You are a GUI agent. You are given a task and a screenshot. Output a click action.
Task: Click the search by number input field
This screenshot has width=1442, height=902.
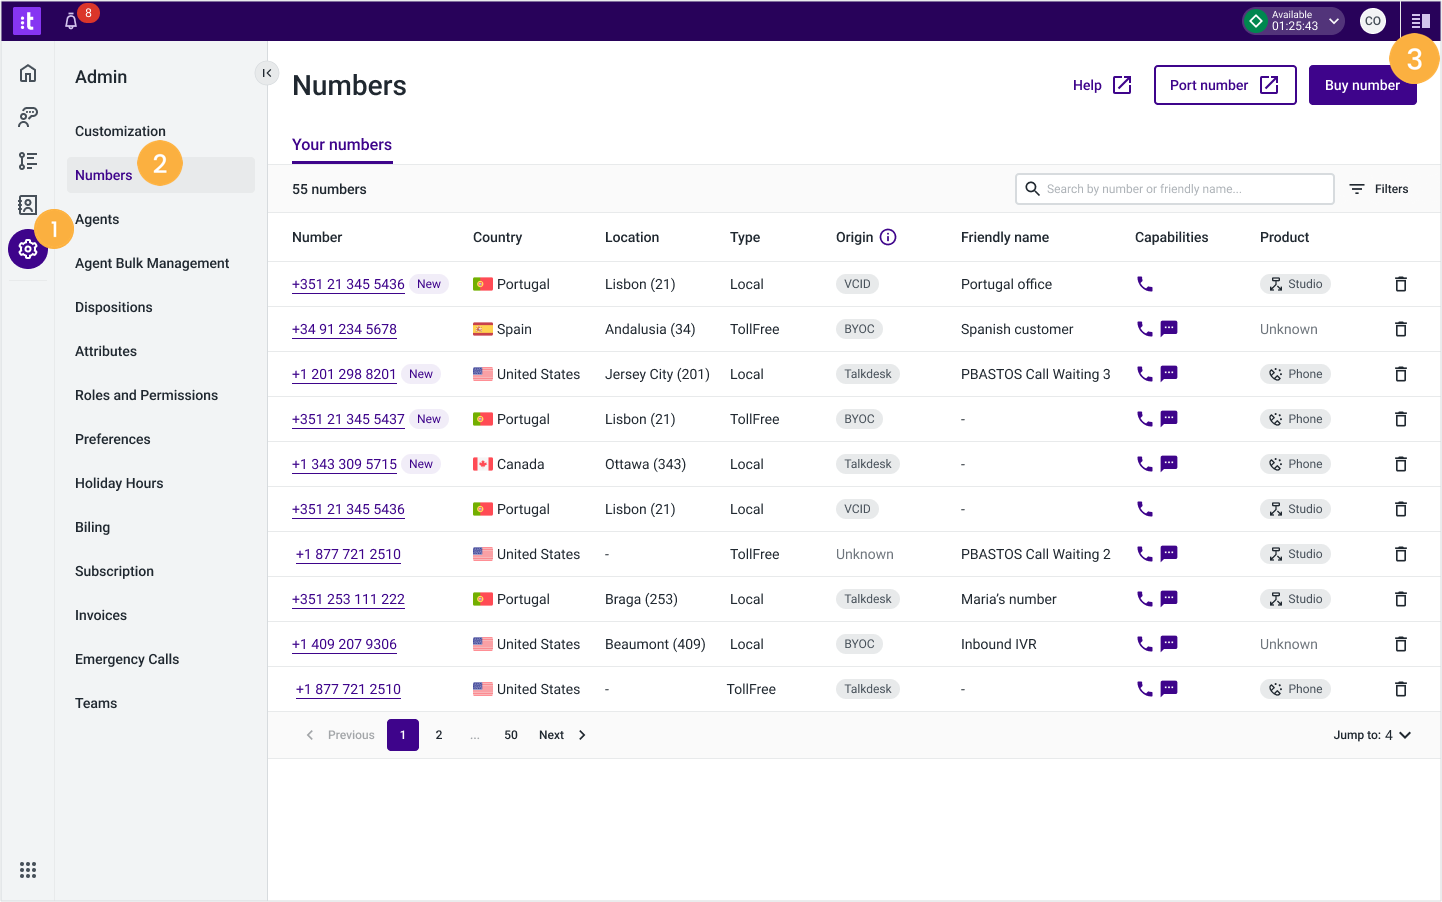(x=1174, y=188)
